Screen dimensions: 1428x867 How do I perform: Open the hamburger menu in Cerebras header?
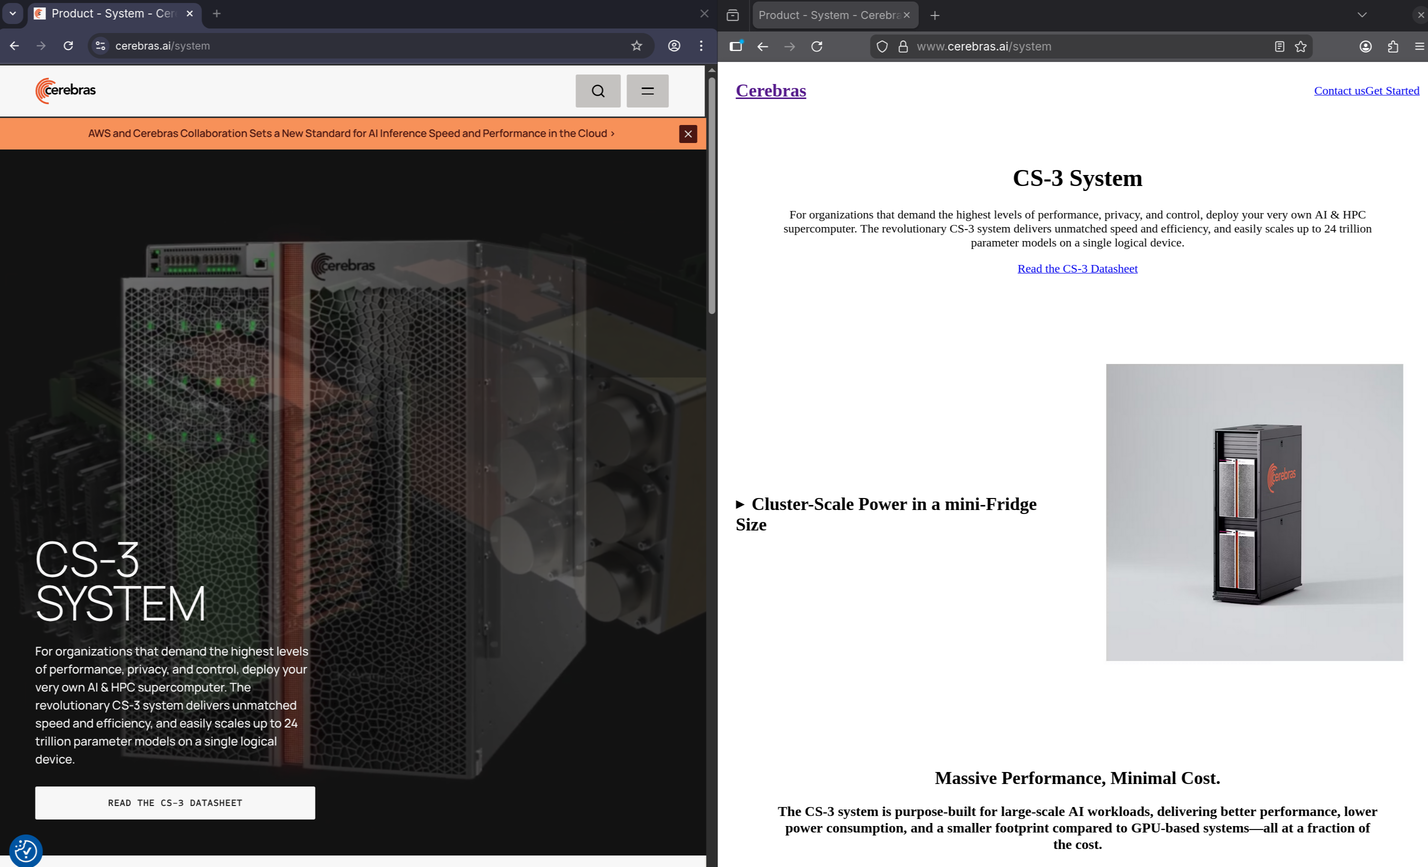click(x=647, y=91)
